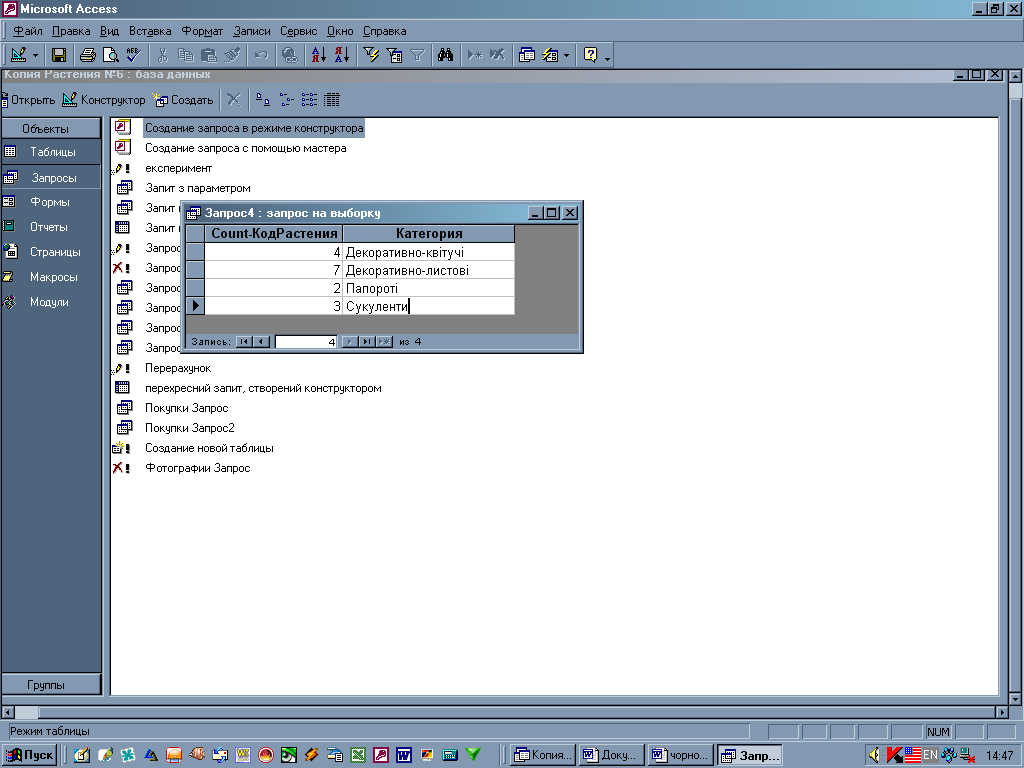Click the Filter by Selection icon
1024x768 pixels.
click(x=371, y=55)
